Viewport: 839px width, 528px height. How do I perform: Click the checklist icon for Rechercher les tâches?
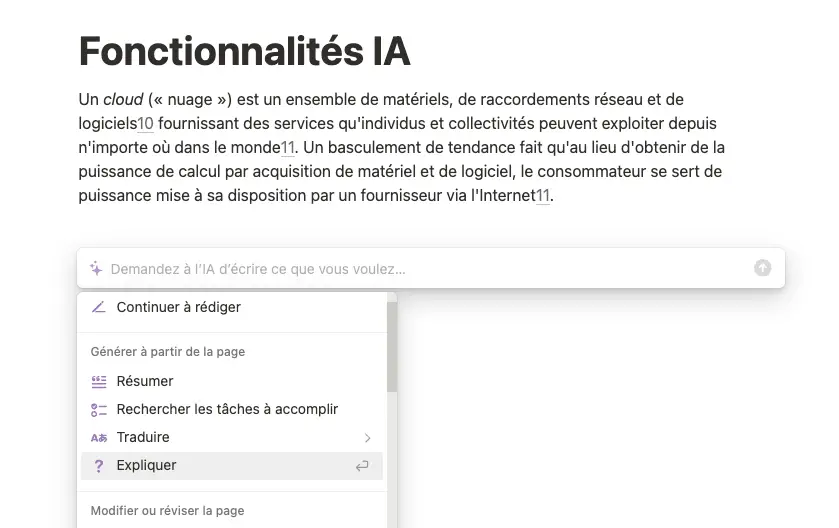click(99, 410)
